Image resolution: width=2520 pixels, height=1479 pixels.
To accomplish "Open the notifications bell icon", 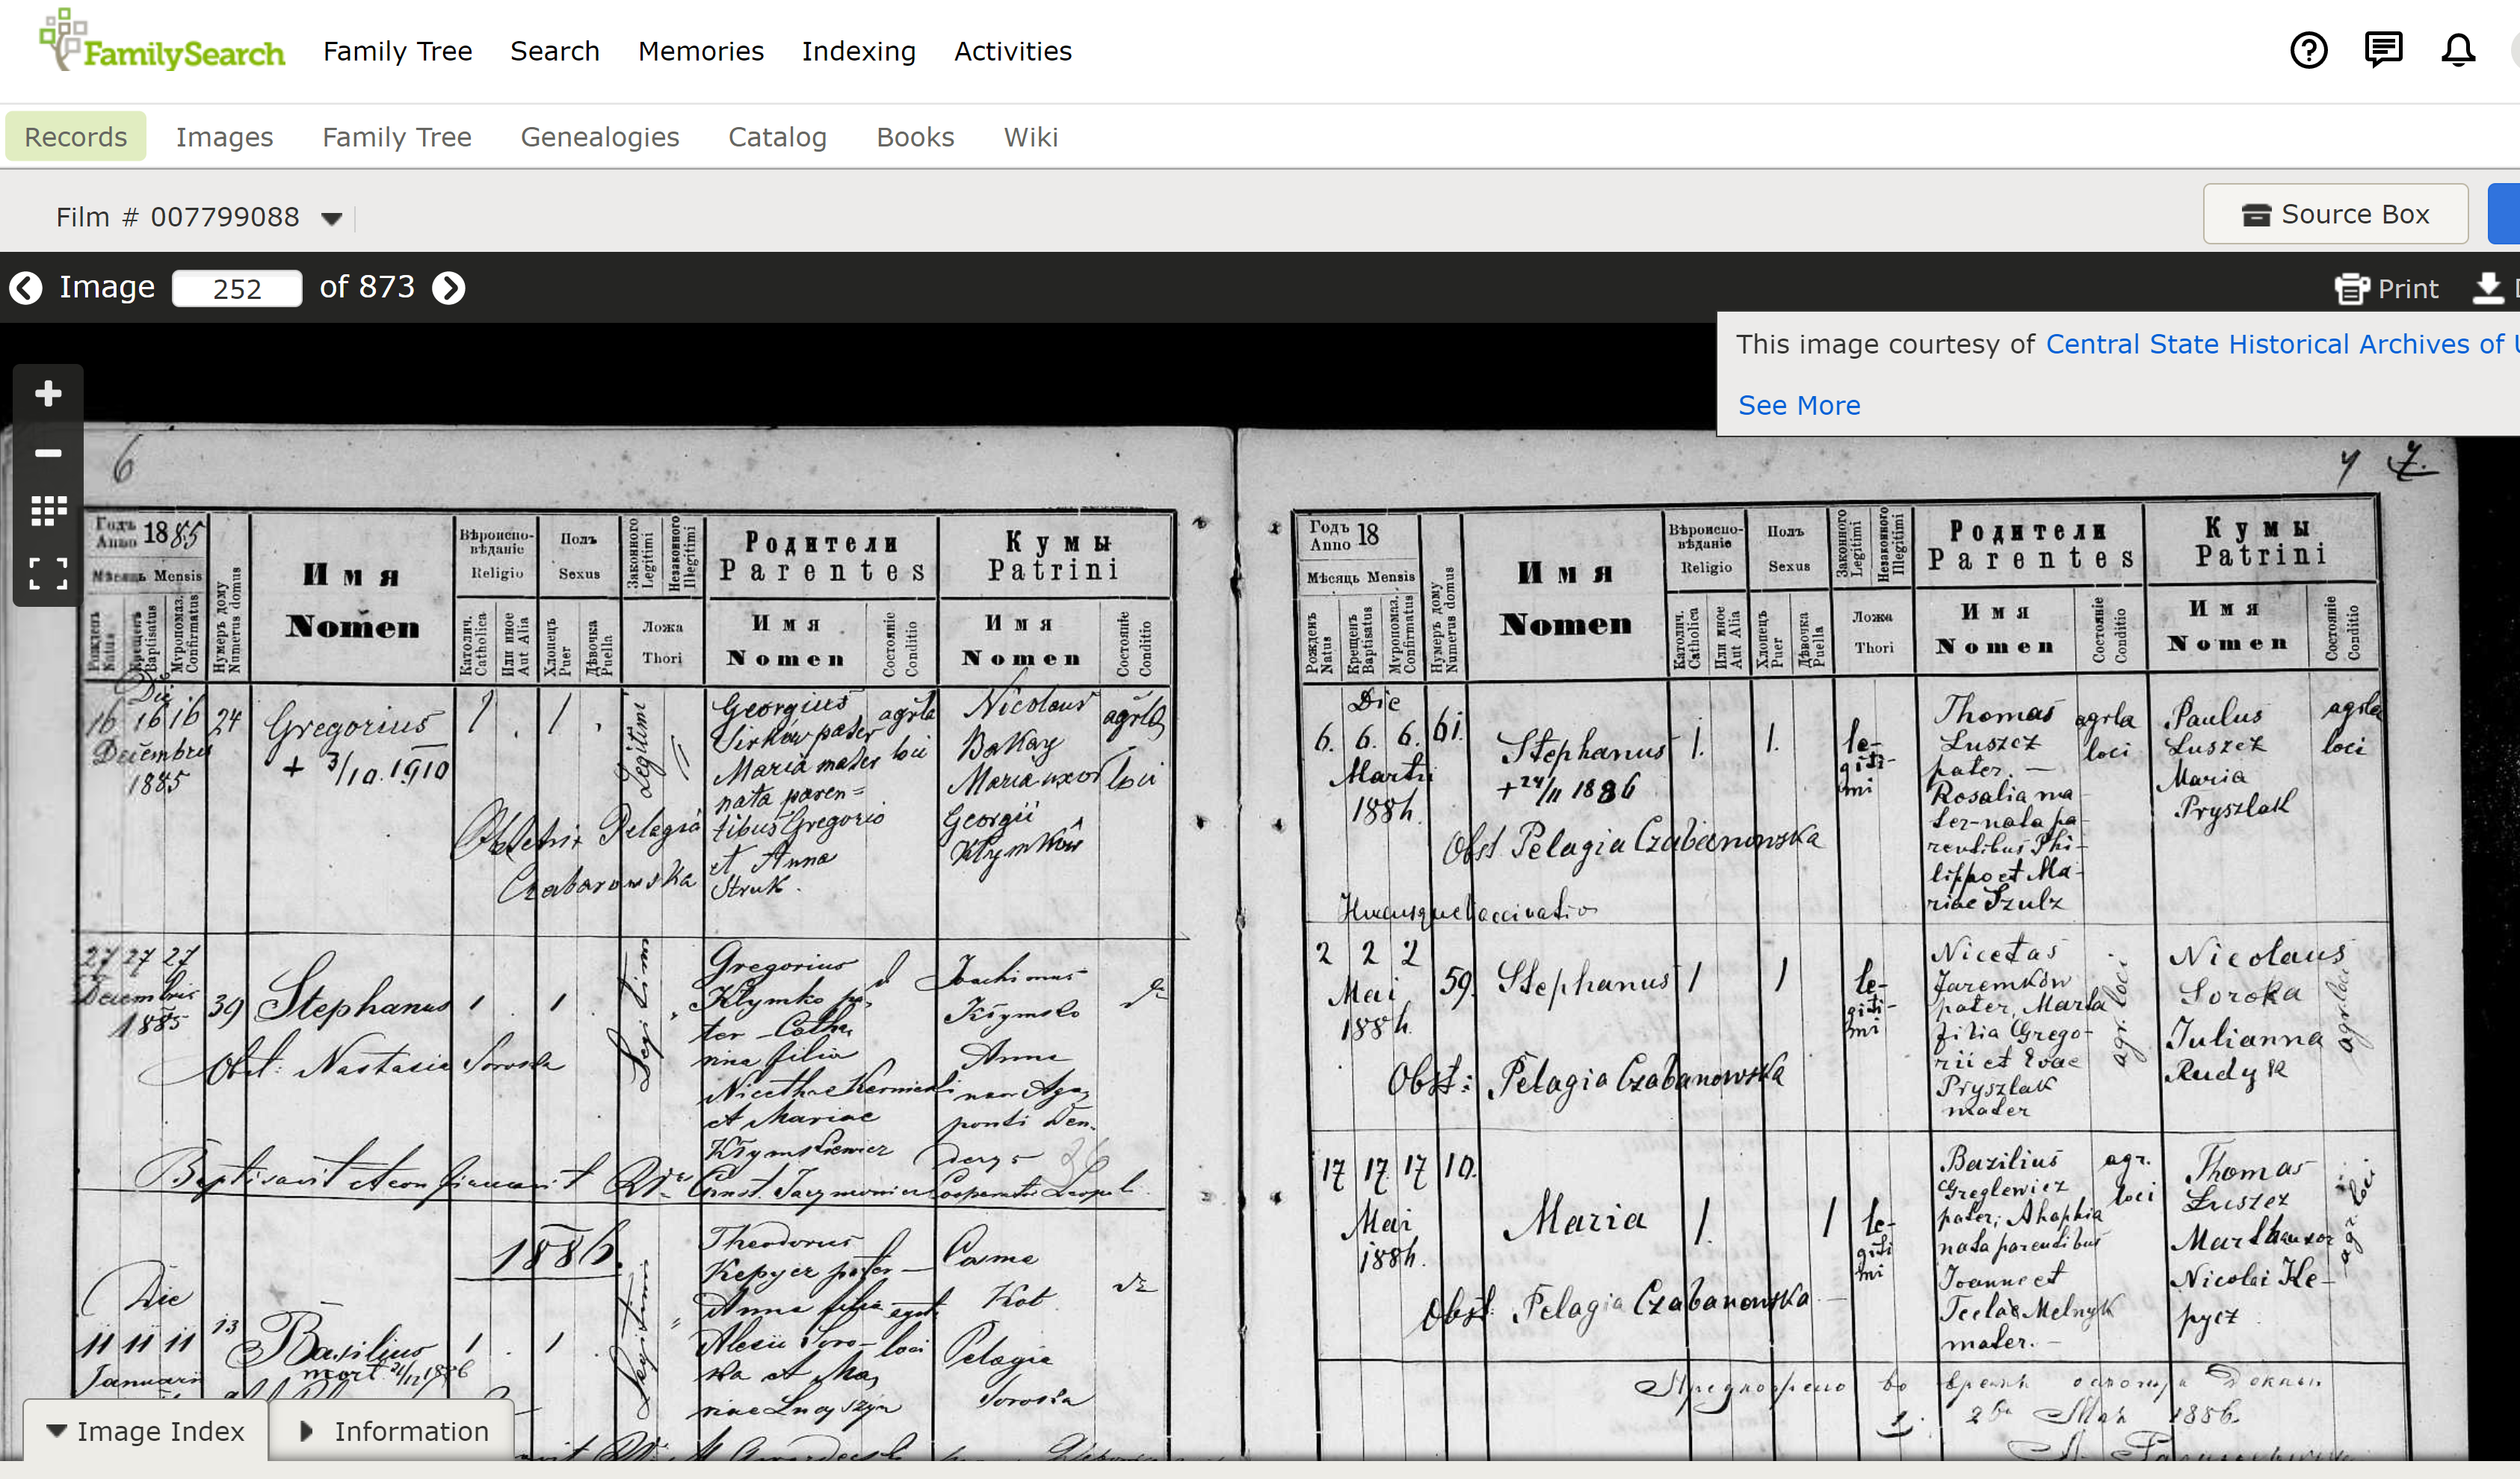I will (x=2458, y=50).
